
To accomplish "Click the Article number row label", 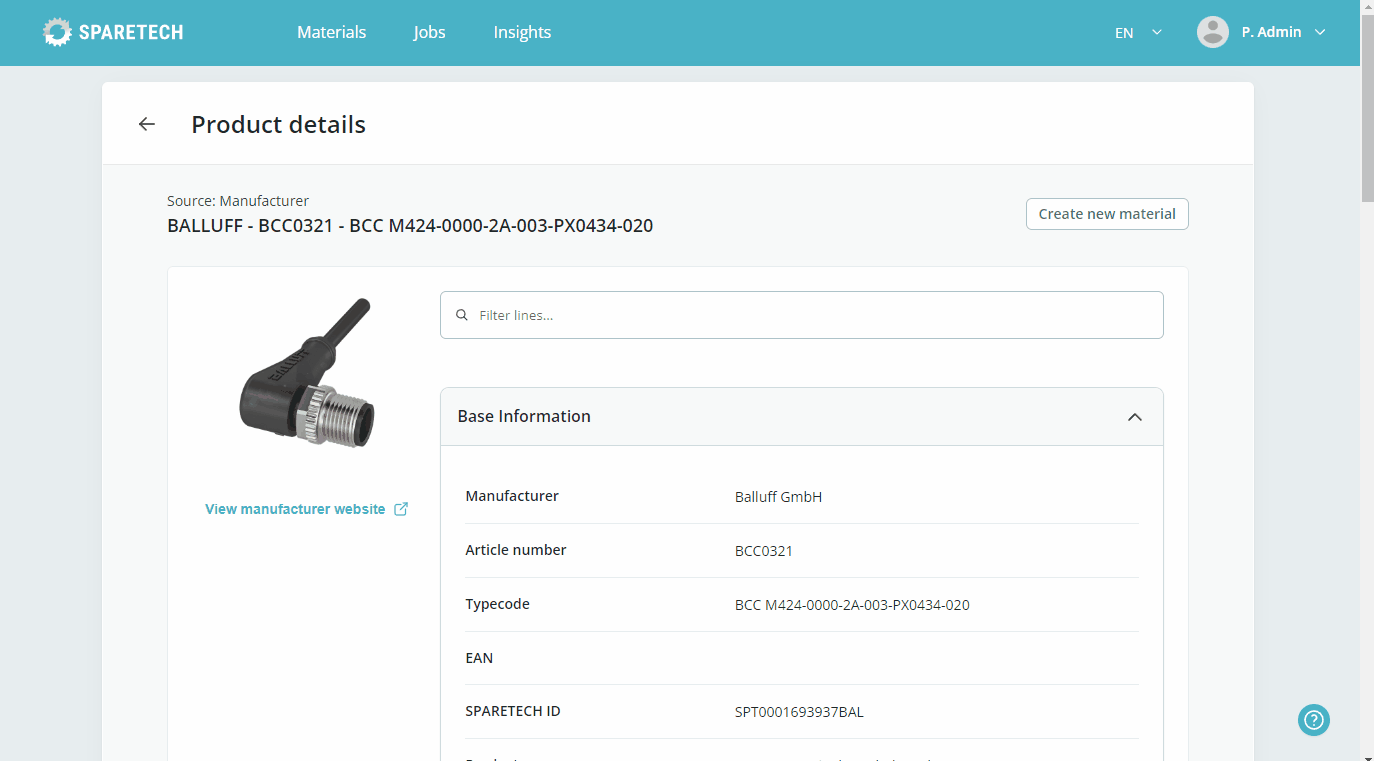I will 516,550.
